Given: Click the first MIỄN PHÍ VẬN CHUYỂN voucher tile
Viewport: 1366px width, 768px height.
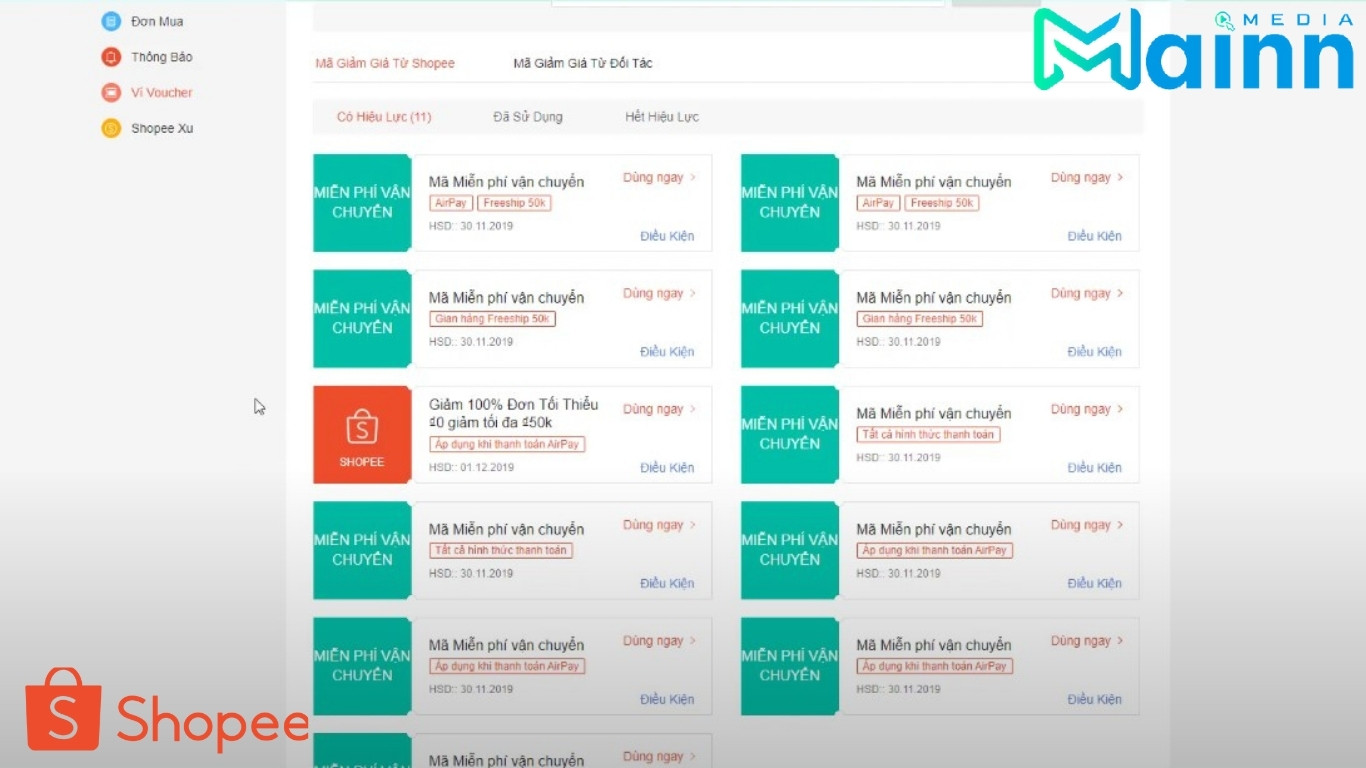Looking at the screenshot, I should tap(361, 203).
